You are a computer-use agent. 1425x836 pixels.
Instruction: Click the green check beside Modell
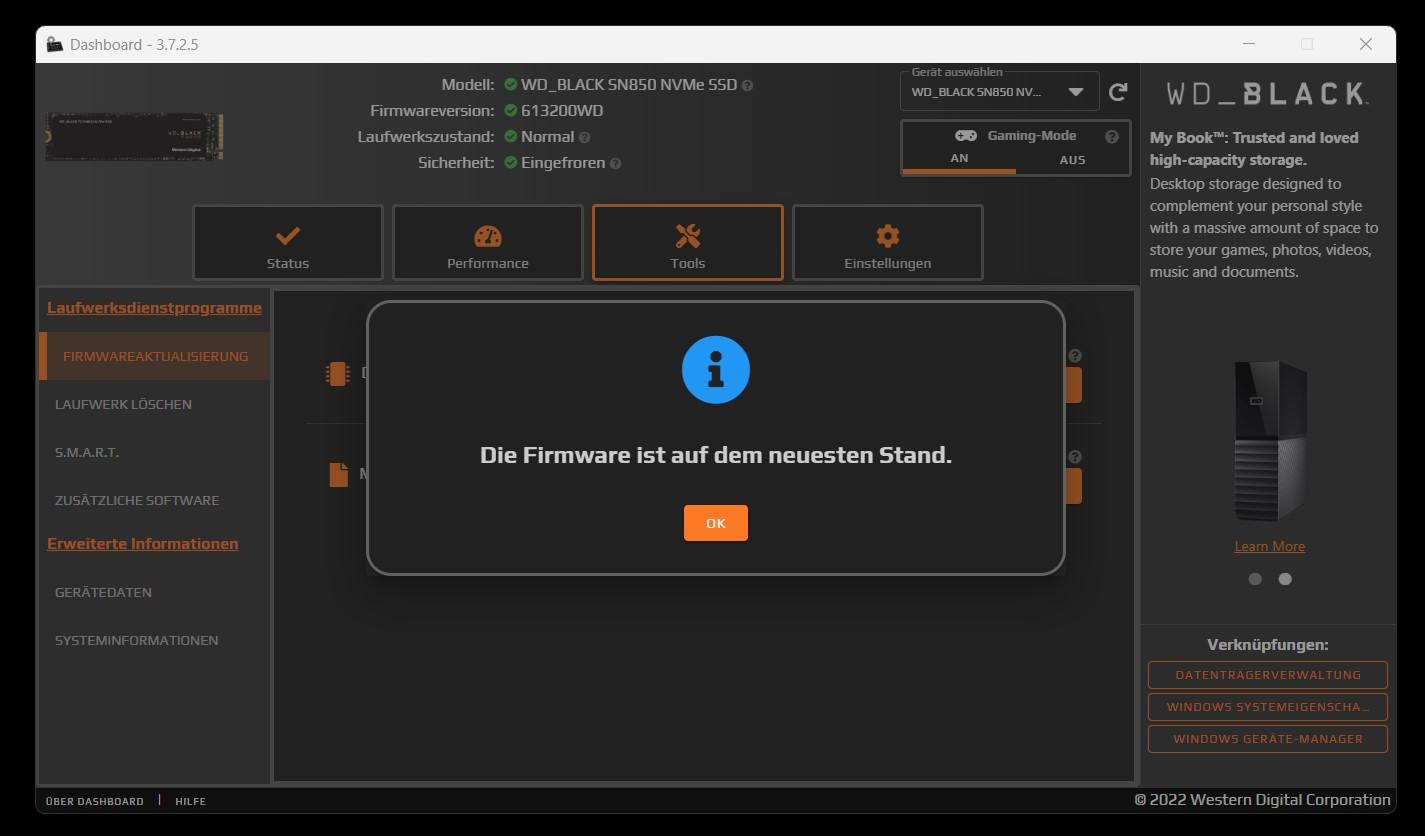pyautogui.click(x=511, y=84)
